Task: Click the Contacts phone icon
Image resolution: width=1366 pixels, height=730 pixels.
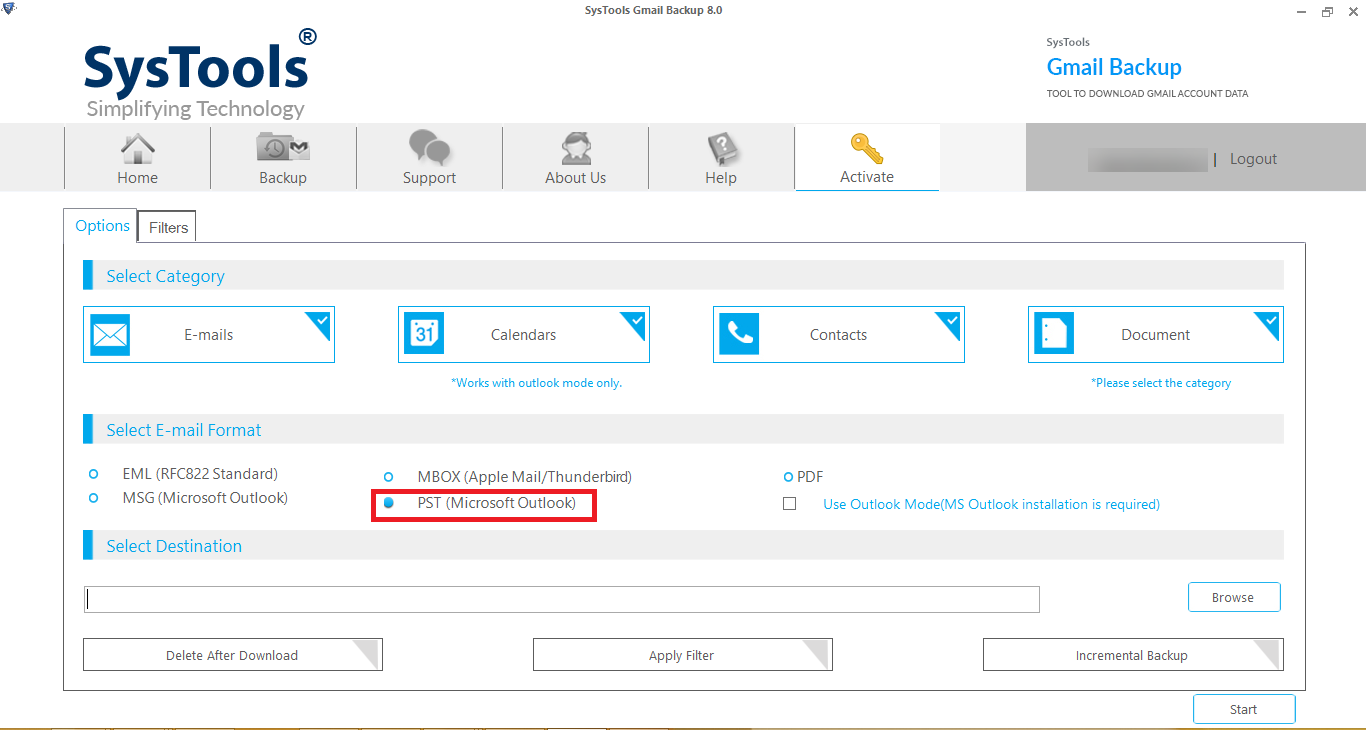Action: [739, 335]
